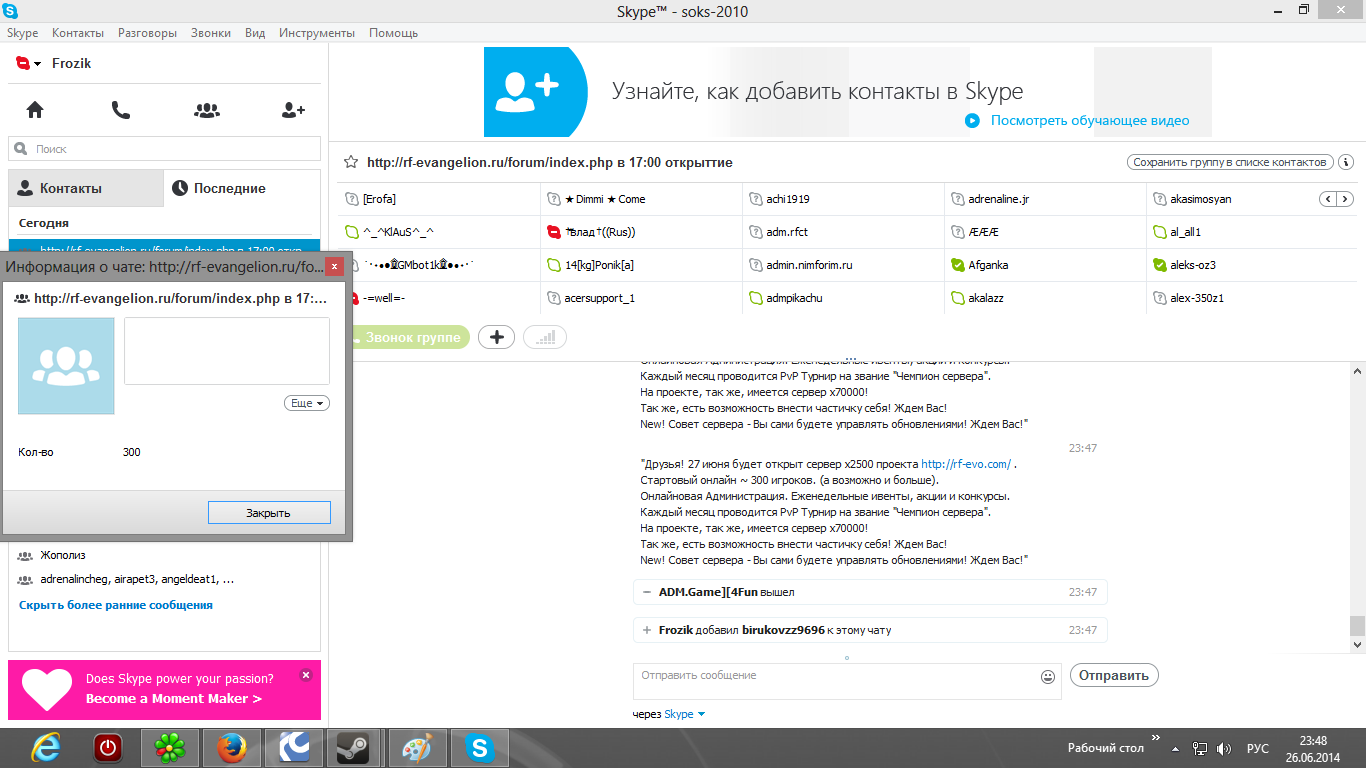This screenshot has height=768, width=1366.
Task: Click Сохранить группу в списке контактов
Action: pyautogui.click(x=1231, y=162)
